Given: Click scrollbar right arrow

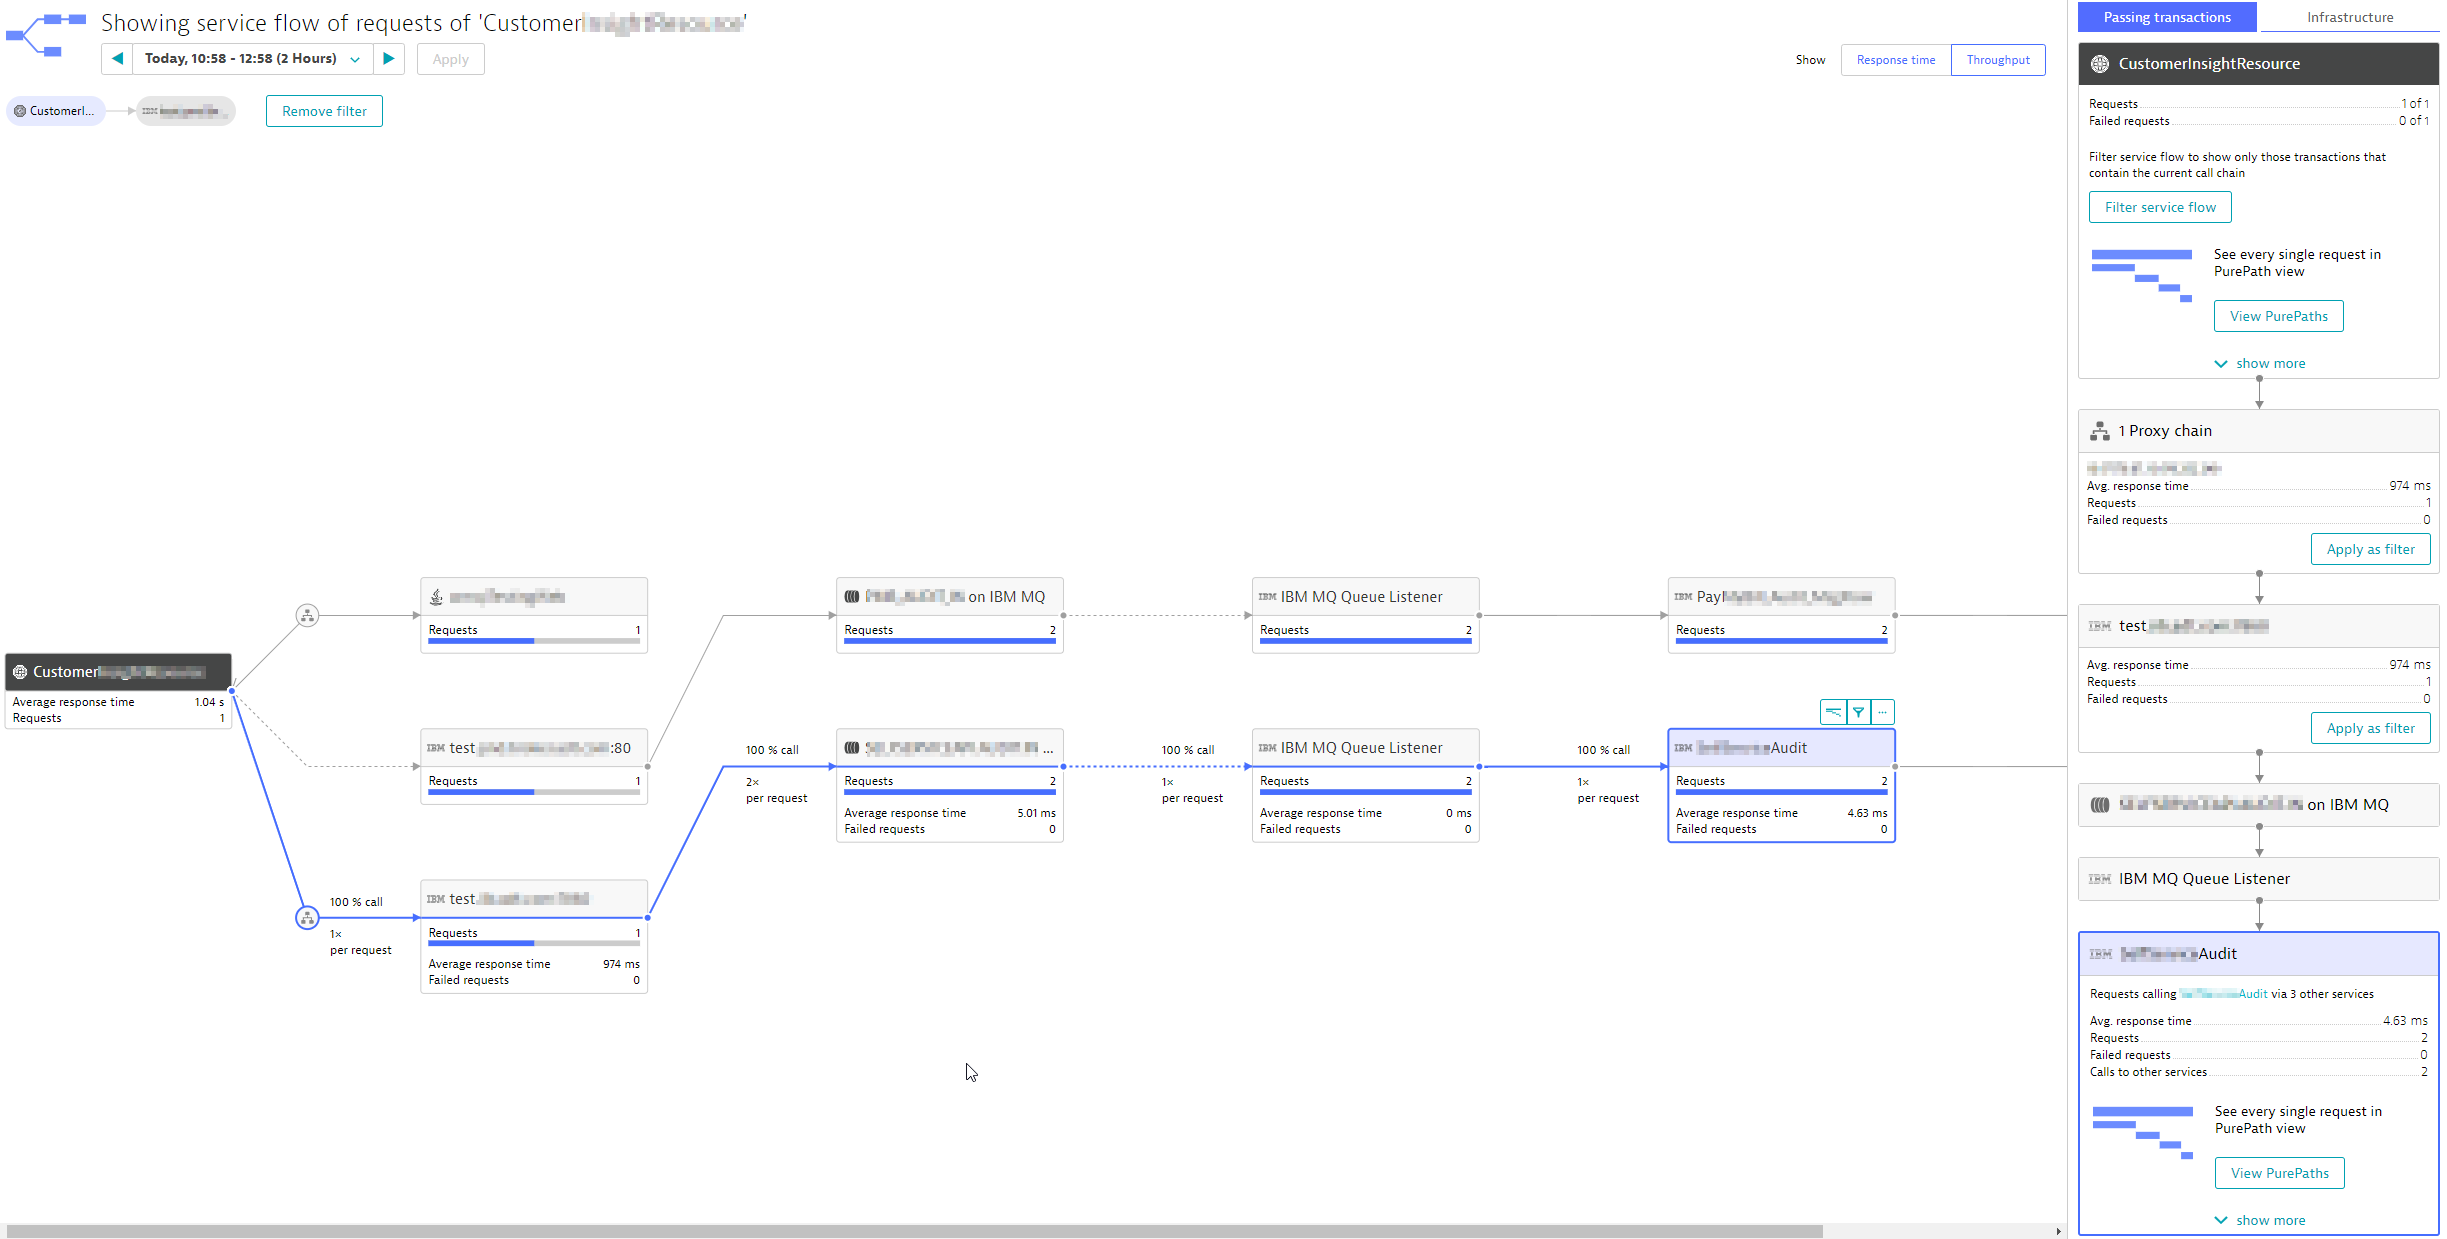Looking at the screenshot, I should tap(2058, 1231).
